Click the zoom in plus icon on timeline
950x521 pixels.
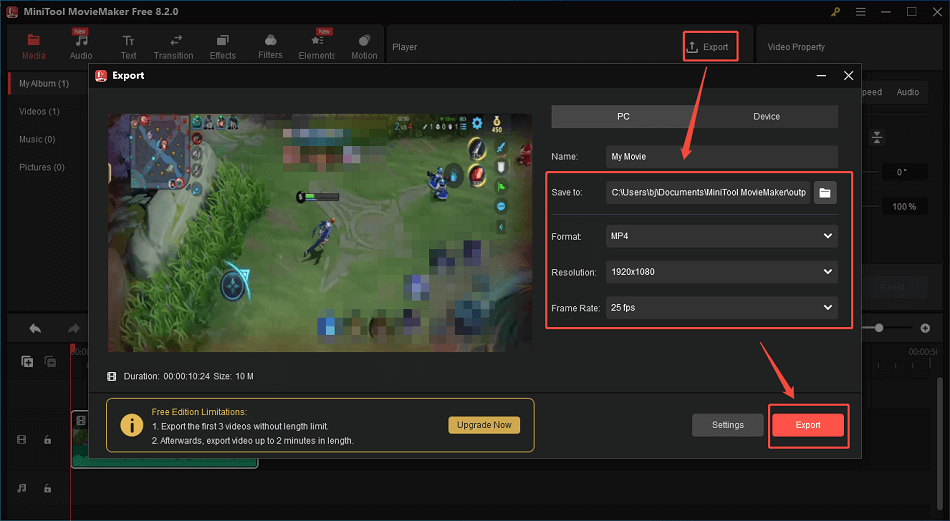tap(925, 328)
